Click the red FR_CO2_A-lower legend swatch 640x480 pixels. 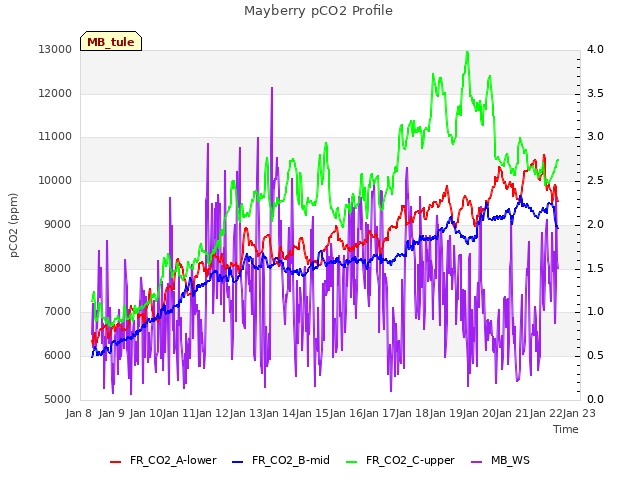(116, 462)
